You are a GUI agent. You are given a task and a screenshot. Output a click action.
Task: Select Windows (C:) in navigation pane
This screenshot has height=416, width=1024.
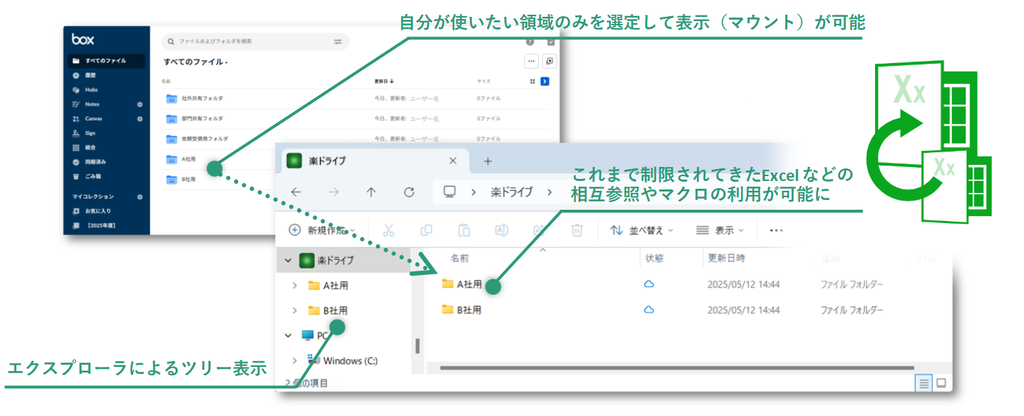(342, 360)
